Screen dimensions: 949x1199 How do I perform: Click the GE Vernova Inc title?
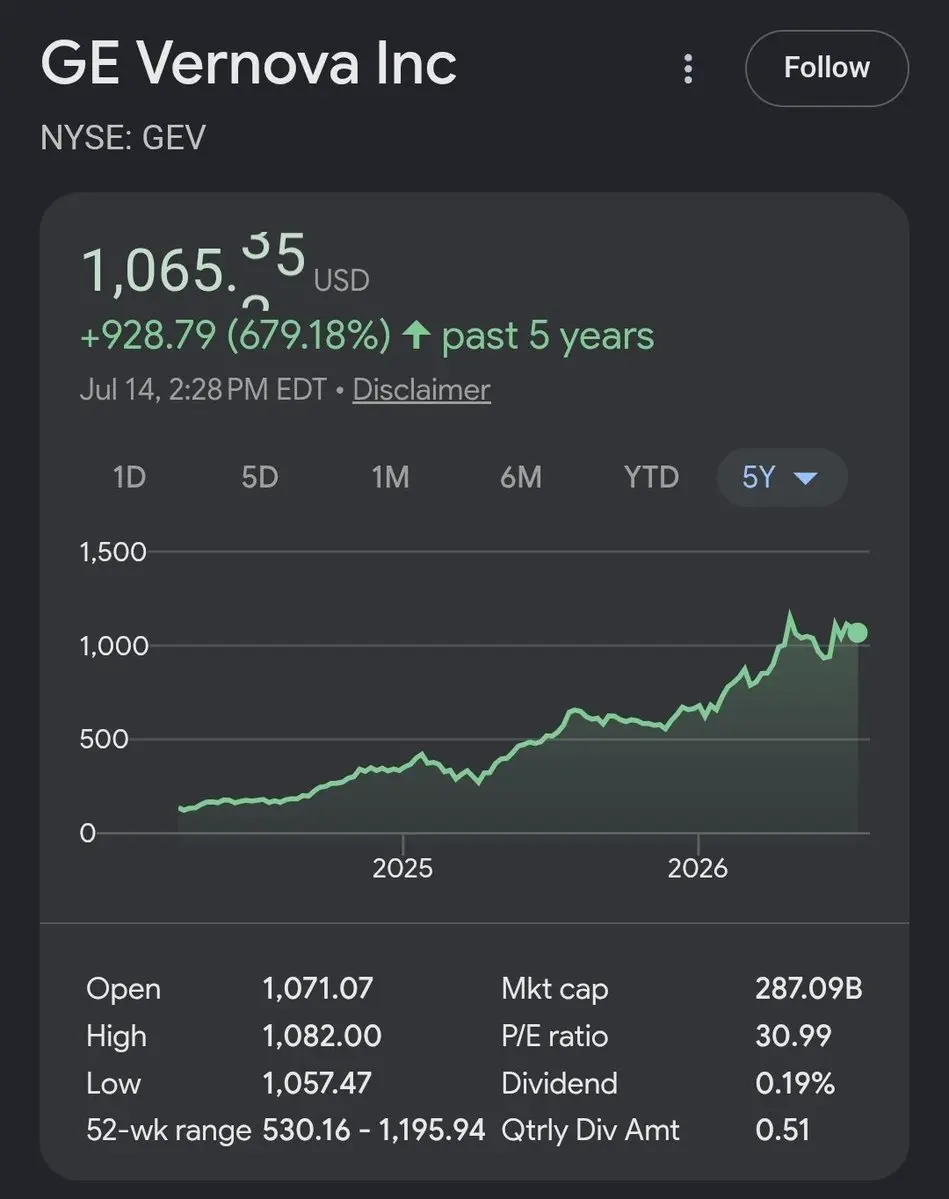point(249,63)
